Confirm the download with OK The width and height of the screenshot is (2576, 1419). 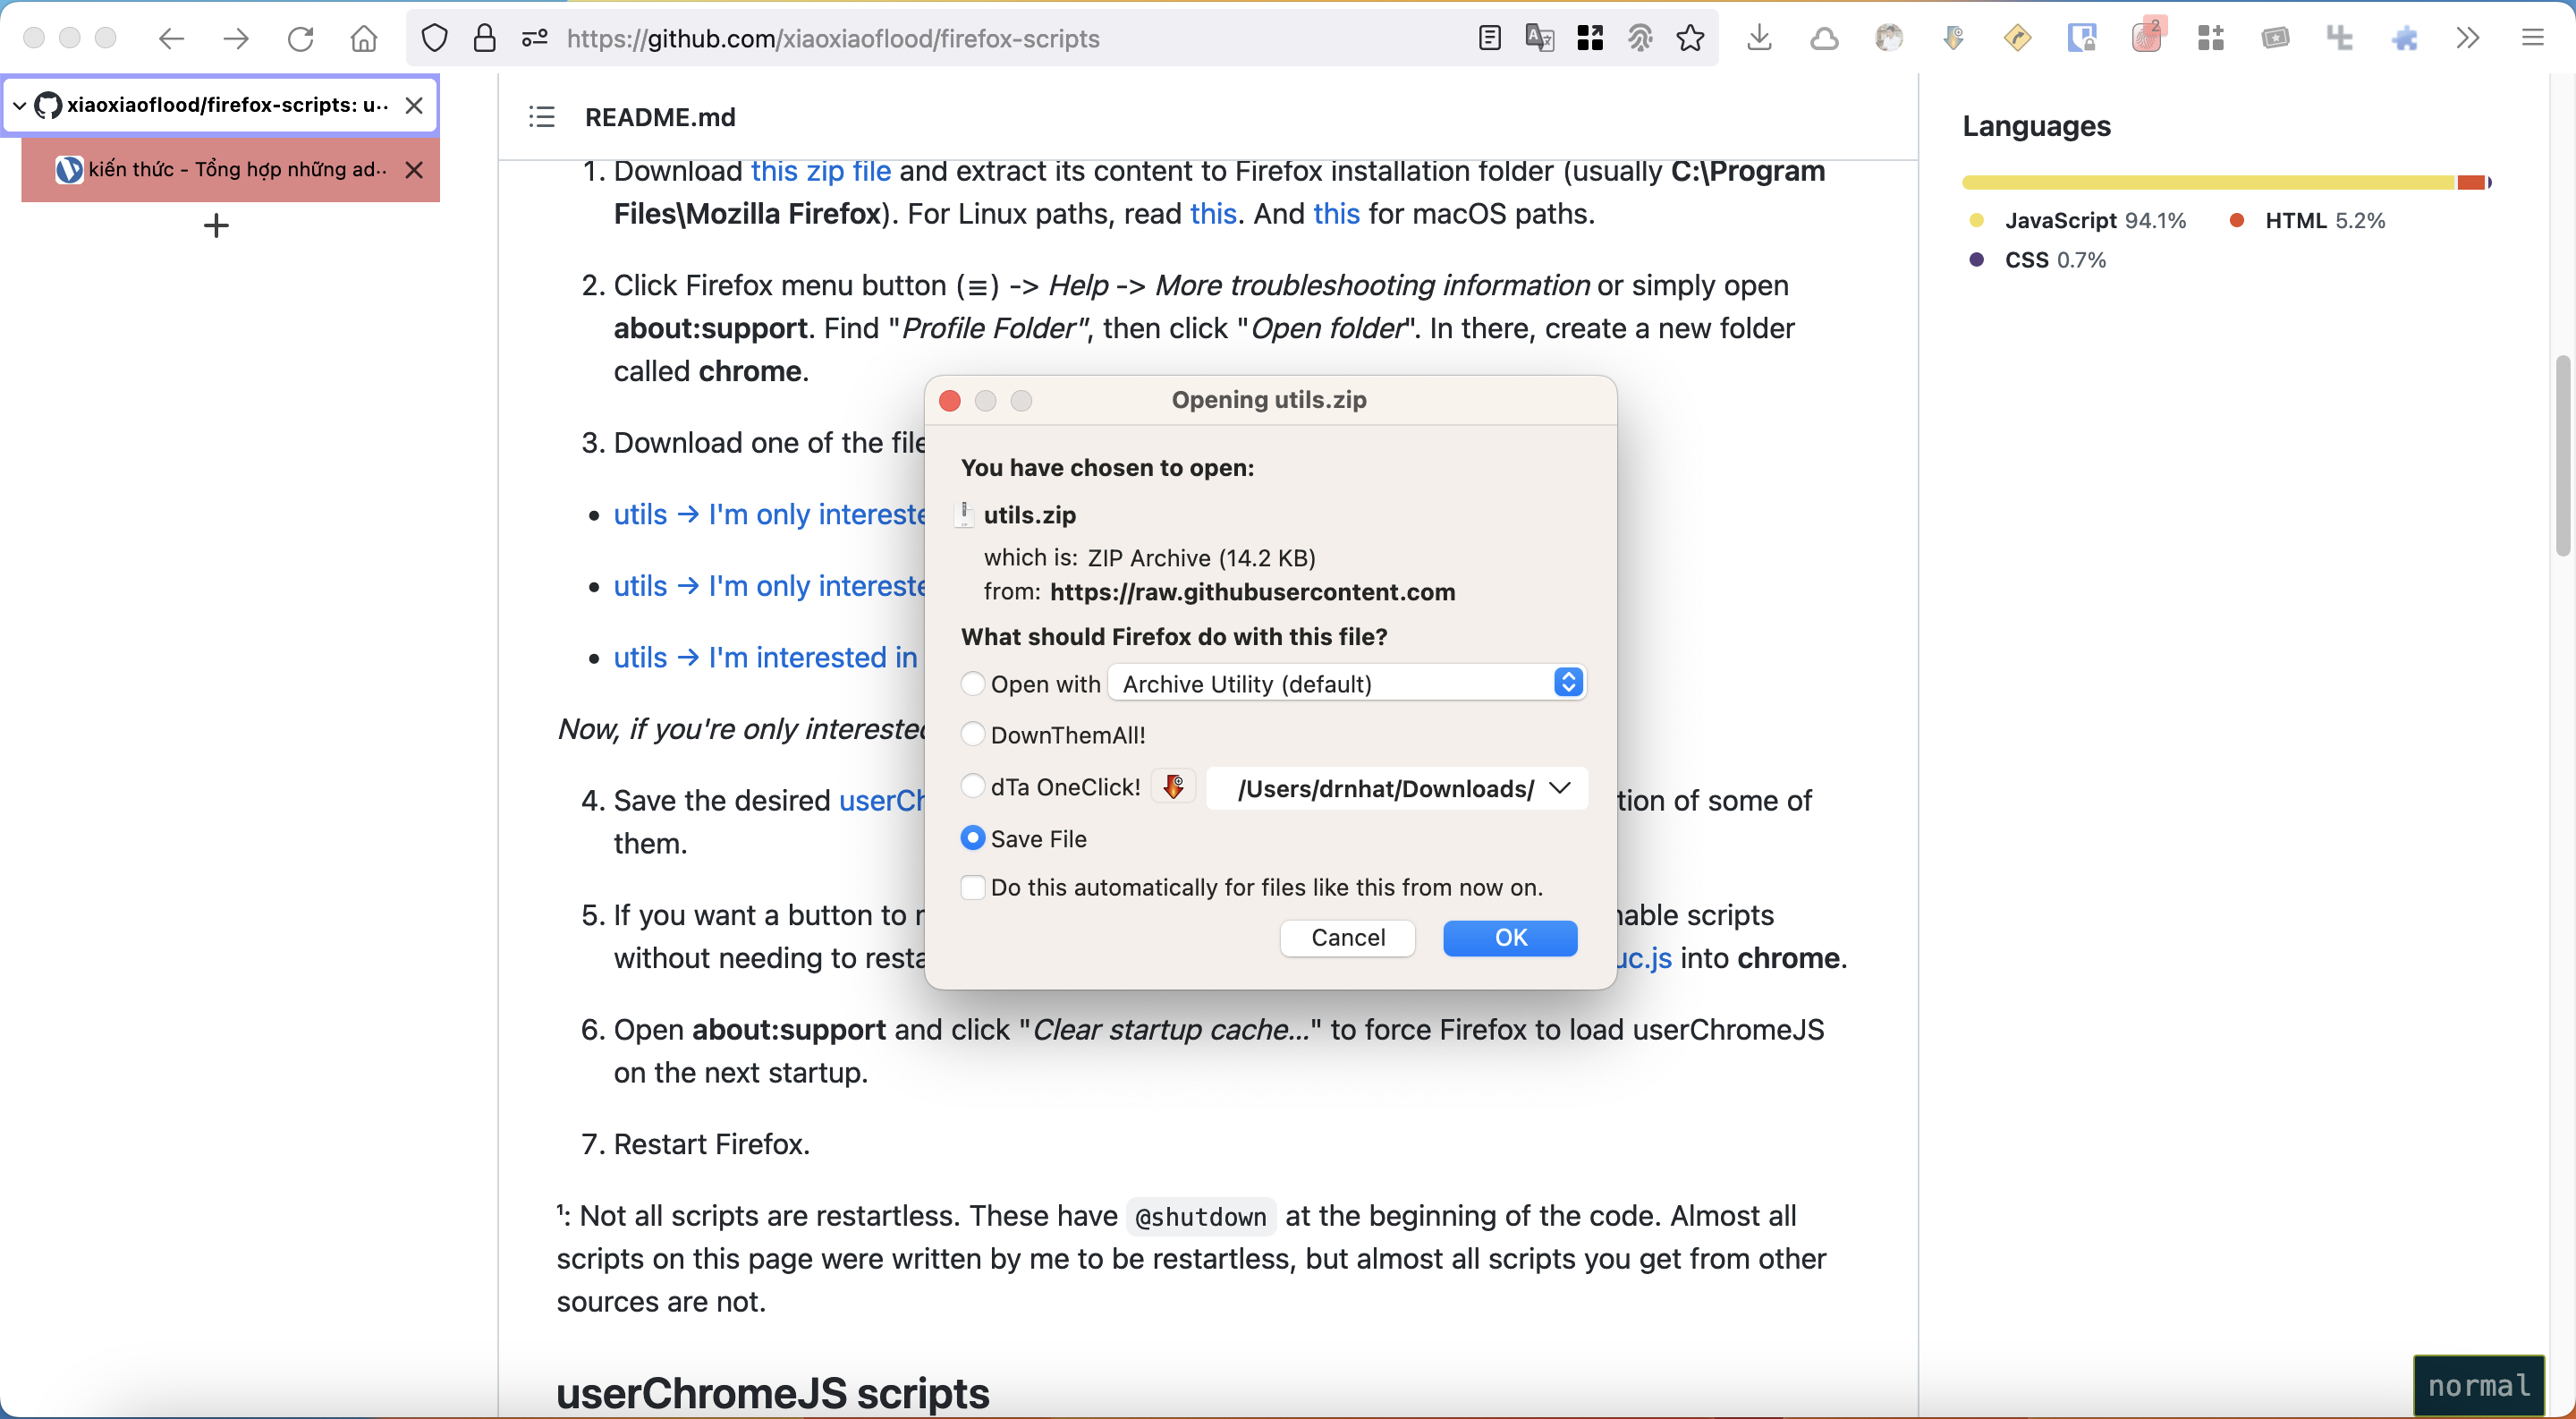click(1510, 937)
